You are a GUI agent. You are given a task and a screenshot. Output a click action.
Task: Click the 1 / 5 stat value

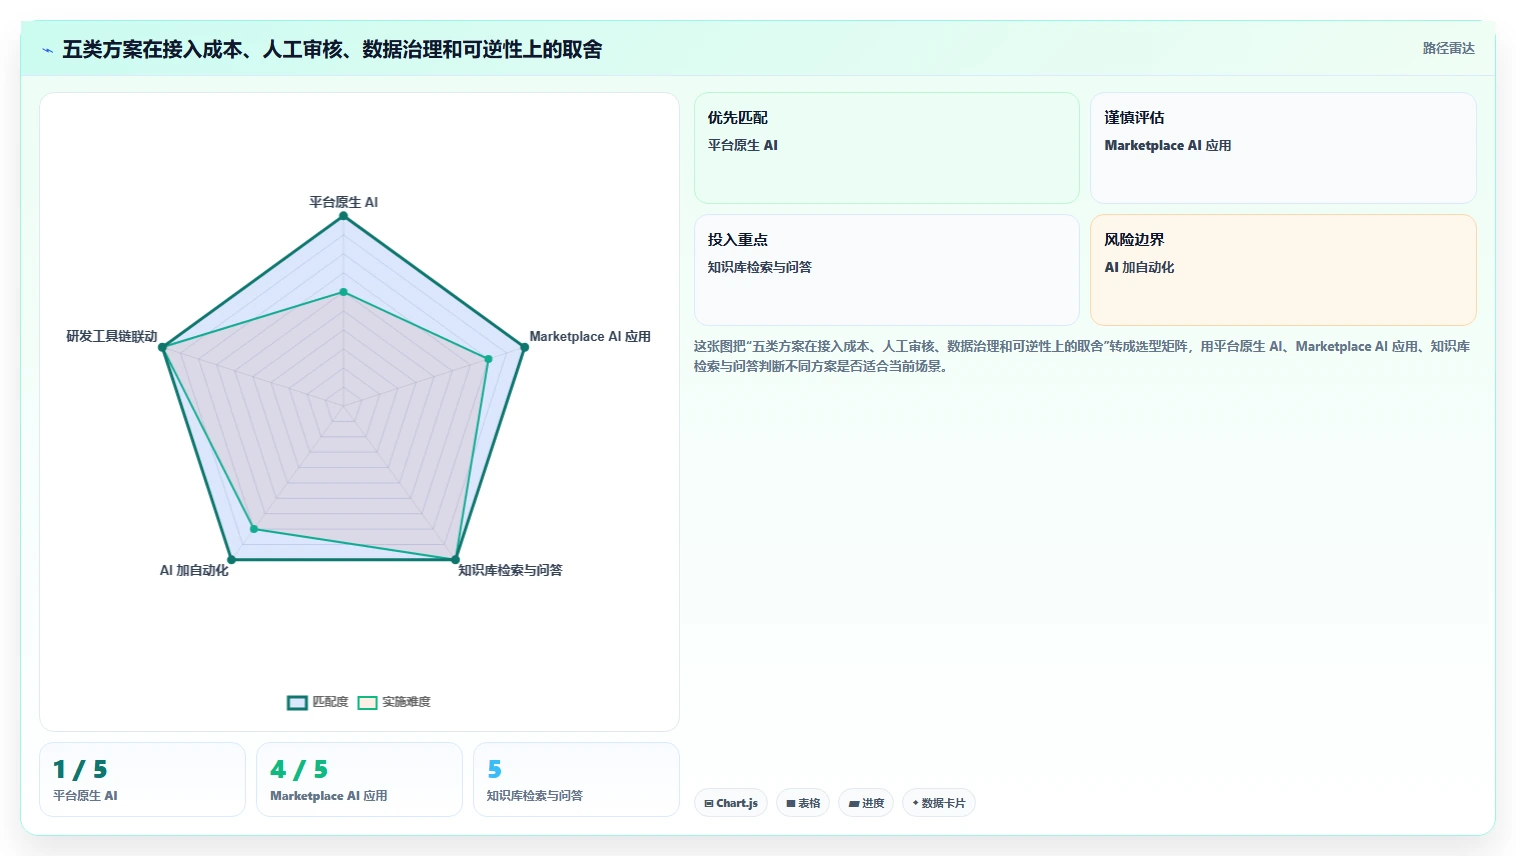(80, 769)
